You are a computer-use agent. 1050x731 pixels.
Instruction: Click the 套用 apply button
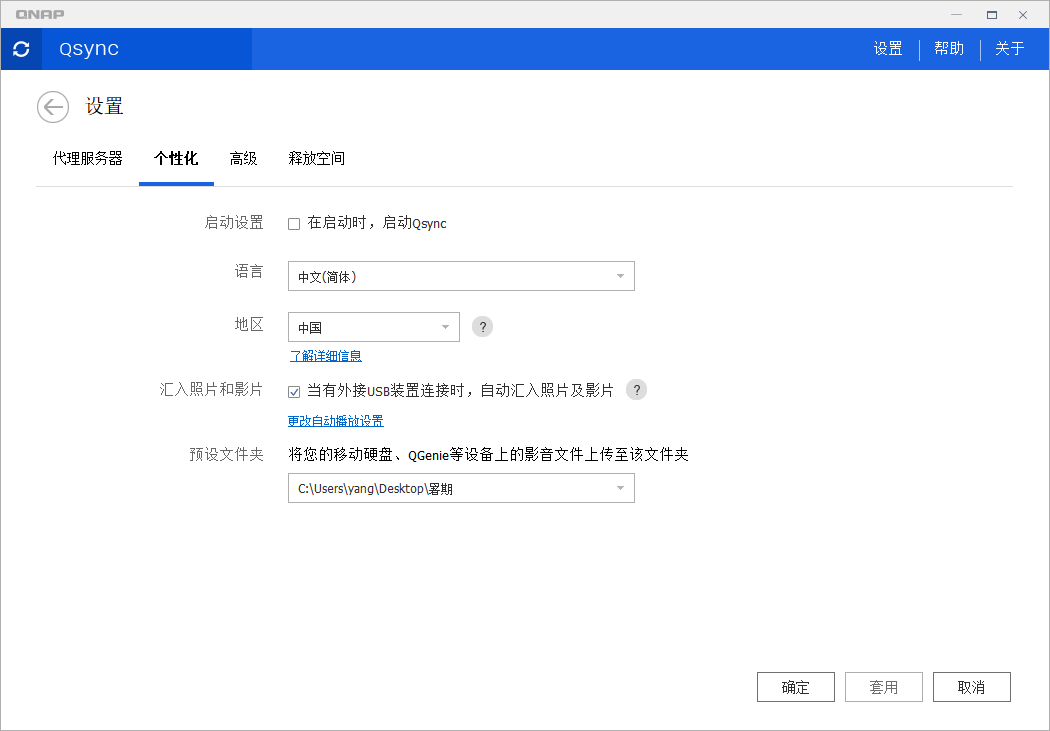pyautogui.click(x=884, y=687)
